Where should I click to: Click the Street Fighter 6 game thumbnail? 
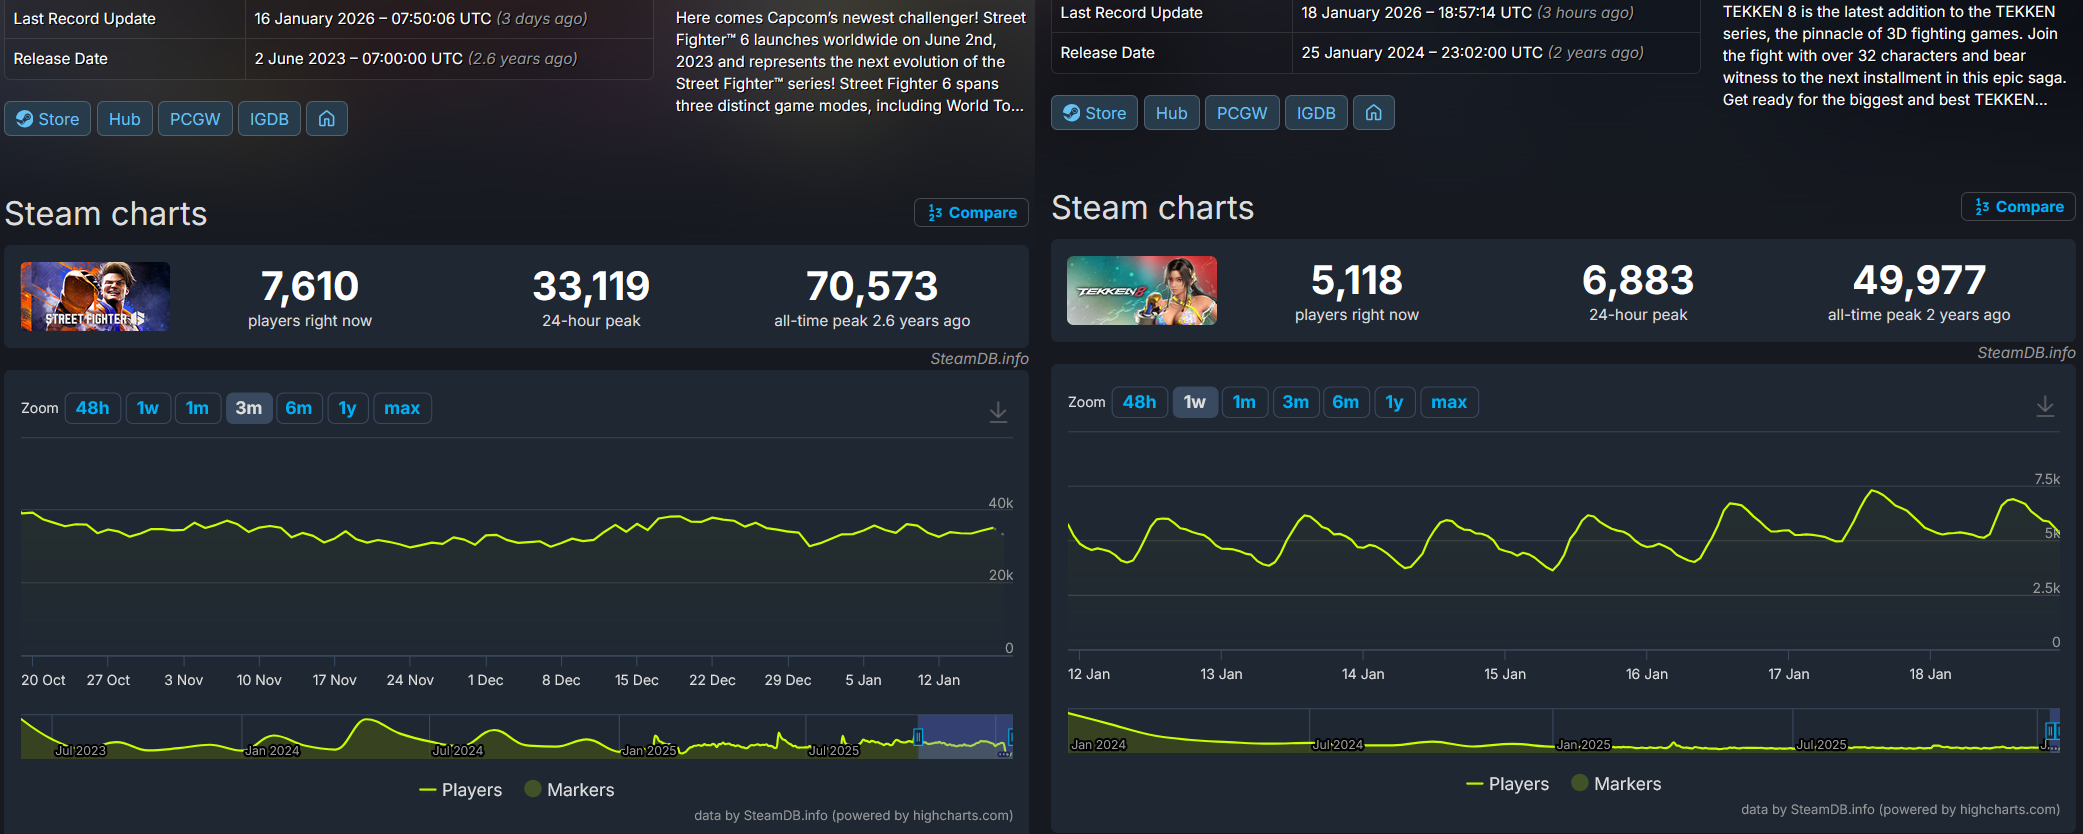pyautogui.click(x=95, y=296)
